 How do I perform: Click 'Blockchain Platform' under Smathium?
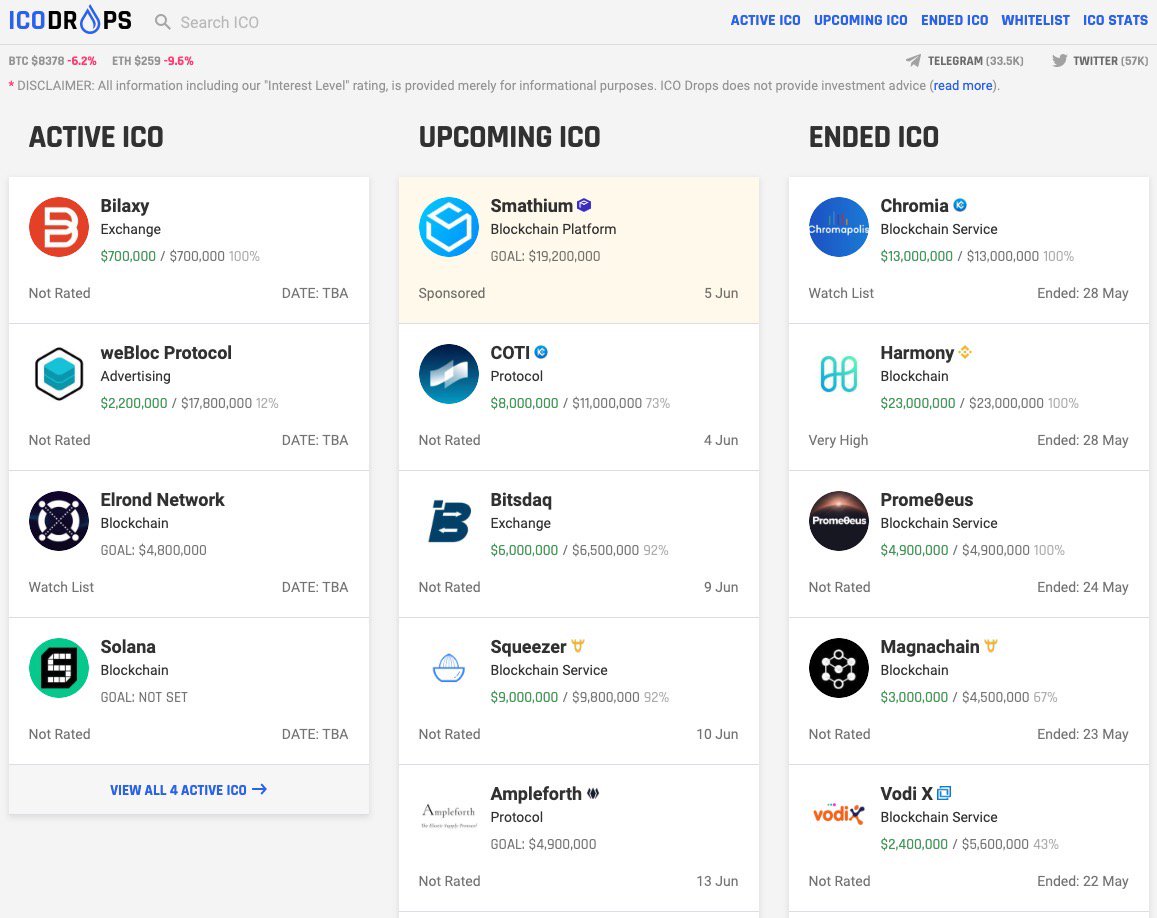553,229
